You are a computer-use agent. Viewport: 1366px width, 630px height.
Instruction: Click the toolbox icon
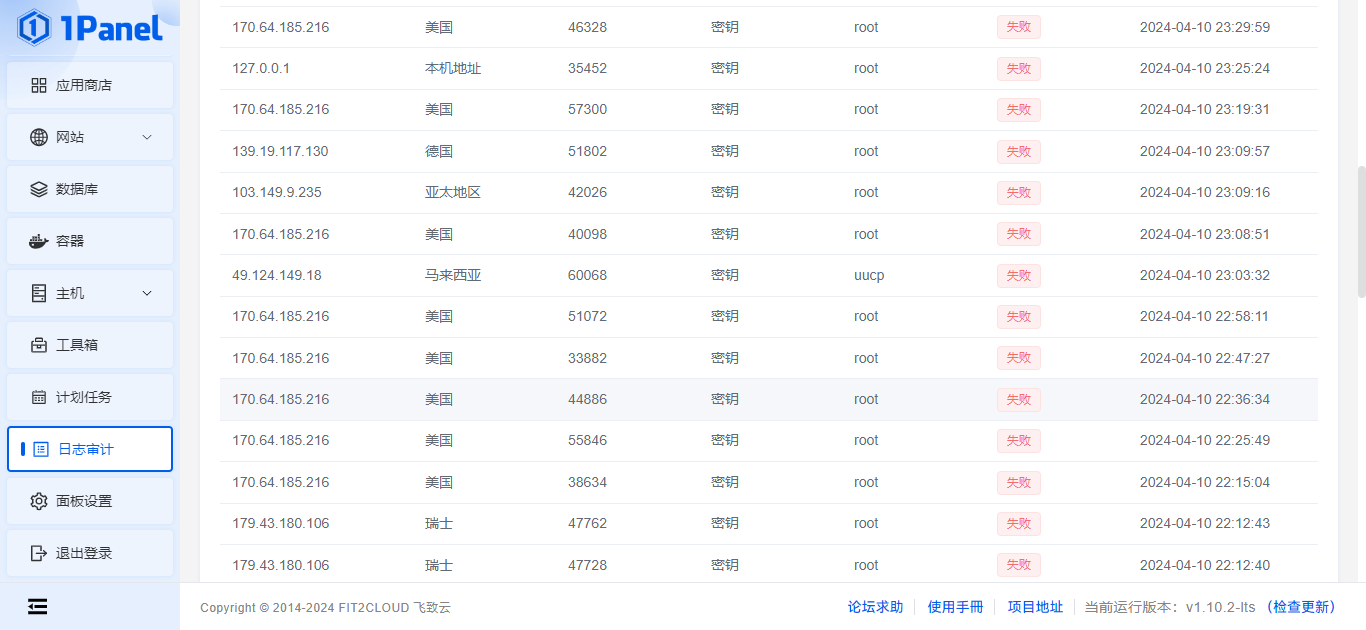pos(39,345)
